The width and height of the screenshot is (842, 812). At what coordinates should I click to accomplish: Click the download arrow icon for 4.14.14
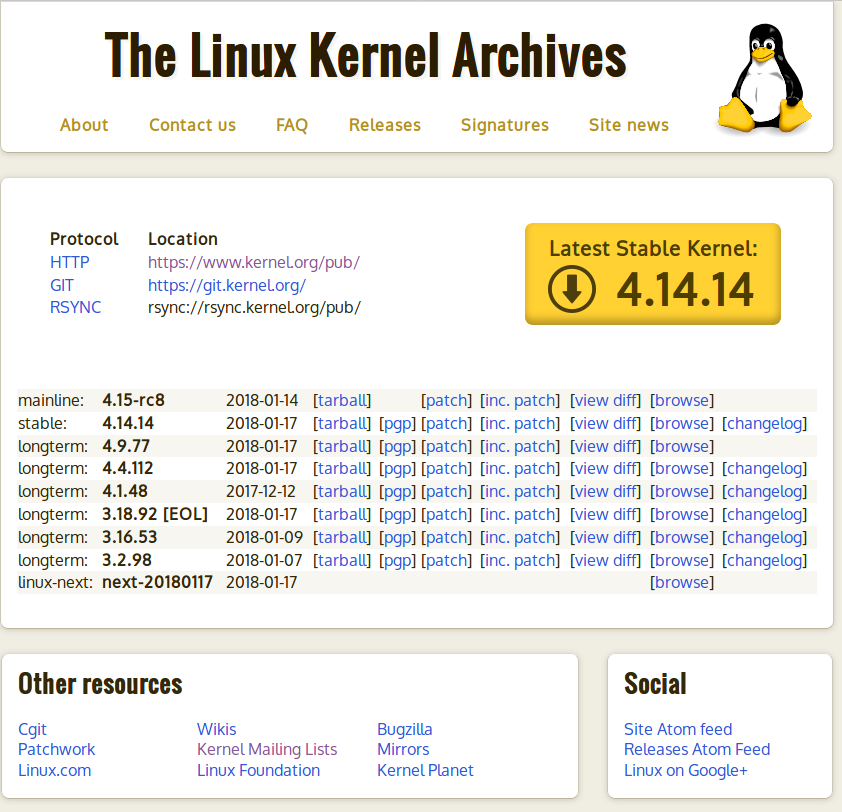[x=569, y=291]
